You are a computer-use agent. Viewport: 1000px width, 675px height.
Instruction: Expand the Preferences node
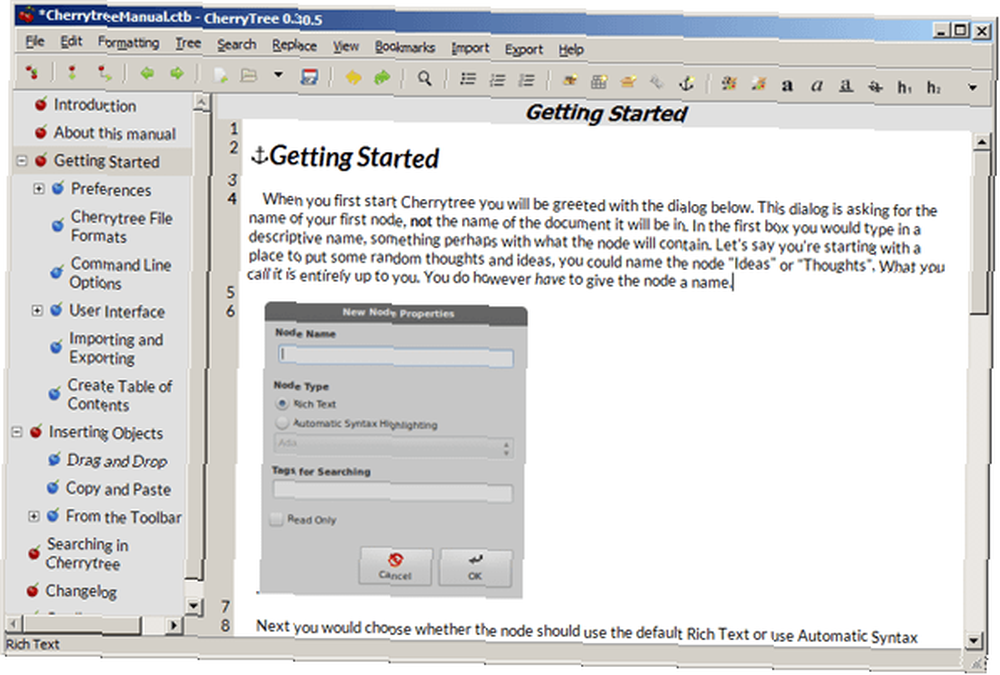coord(38,189)
